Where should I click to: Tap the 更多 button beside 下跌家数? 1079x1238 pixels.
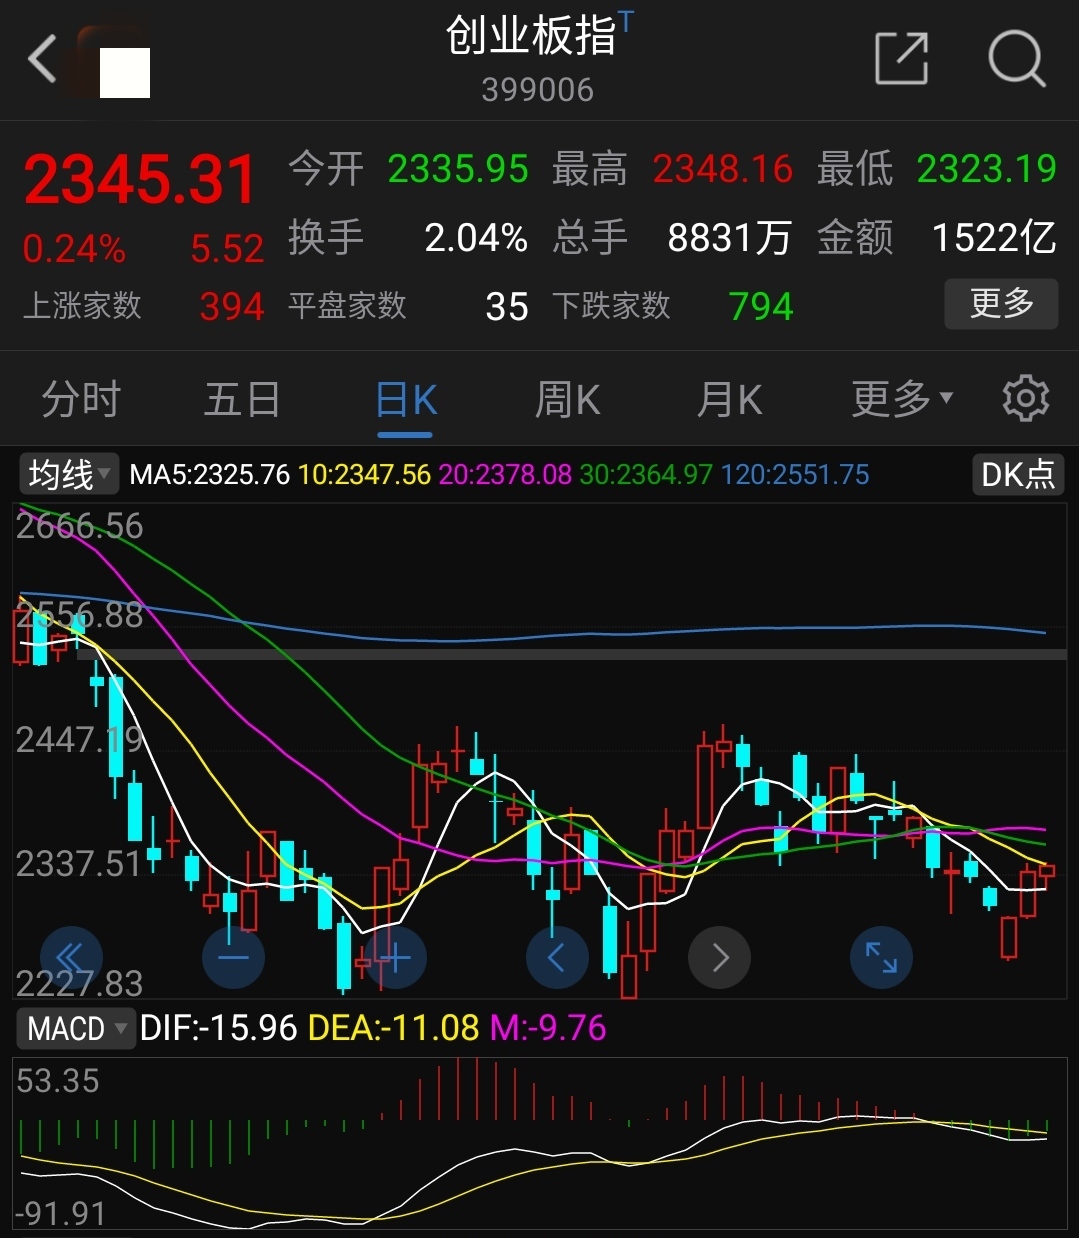coord(1001,304)
